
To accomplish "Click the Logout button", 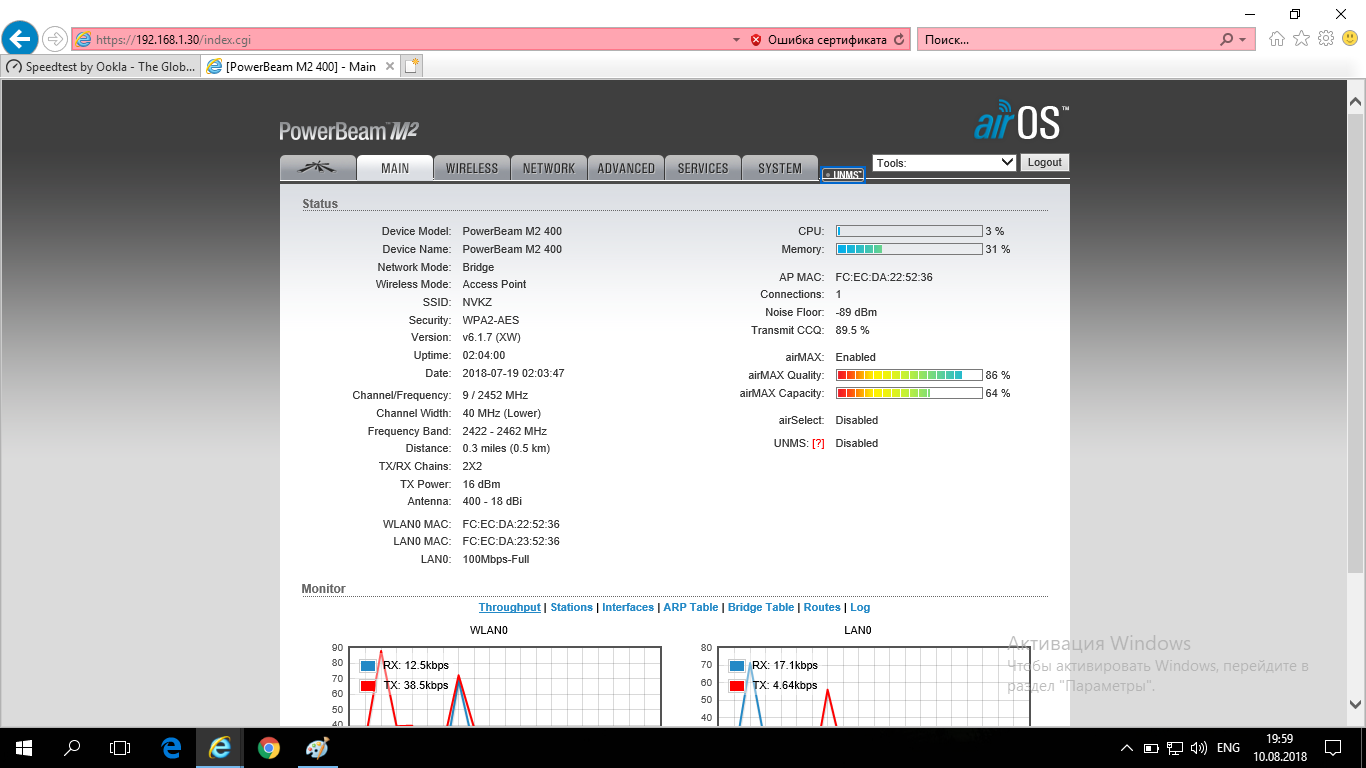I will 1044,162.
